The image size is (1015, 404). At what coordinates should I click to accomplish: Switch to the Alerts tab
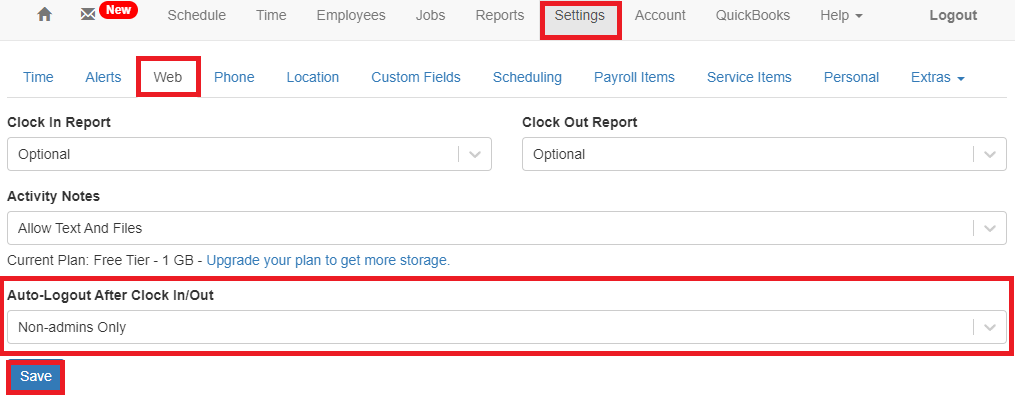tap(103, 77)
